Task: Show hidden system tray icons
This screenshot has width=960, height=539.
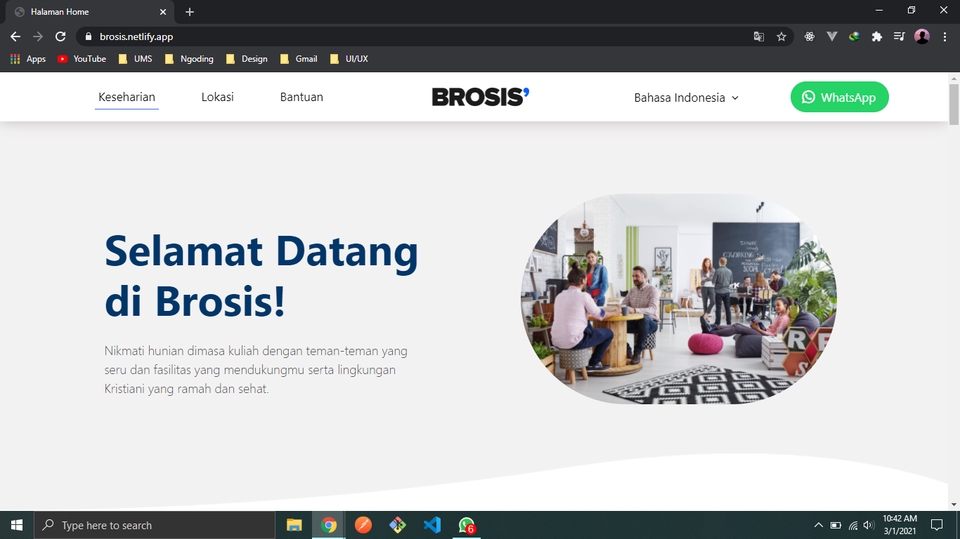Action: [x=818, y=525]
